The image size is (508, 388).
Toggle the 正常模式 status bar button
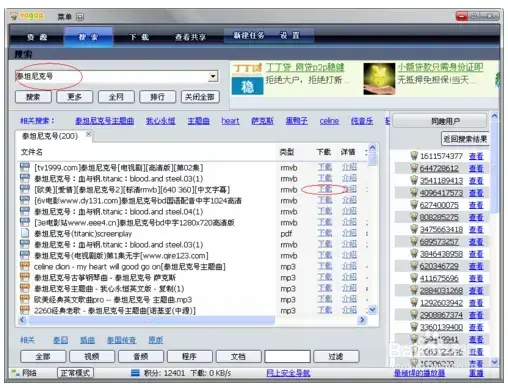75,373
